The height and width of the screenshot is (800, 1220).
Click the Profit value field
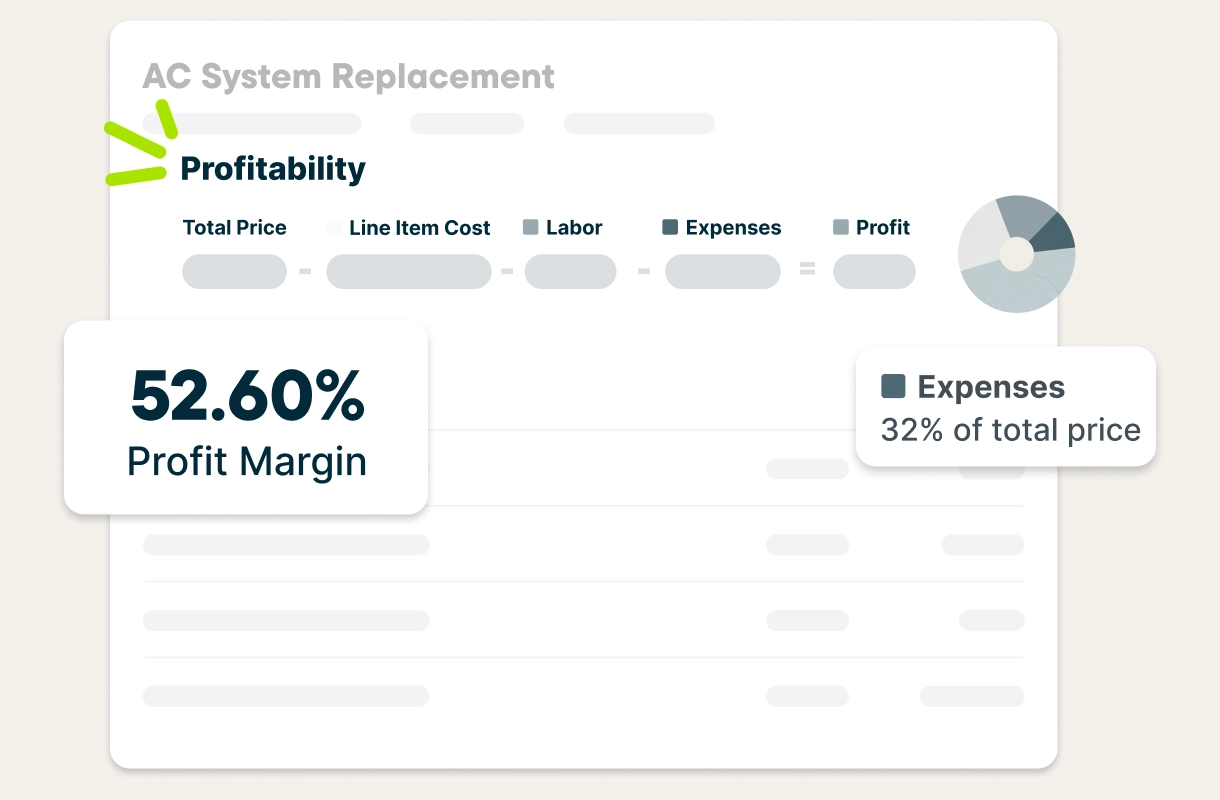874,272
